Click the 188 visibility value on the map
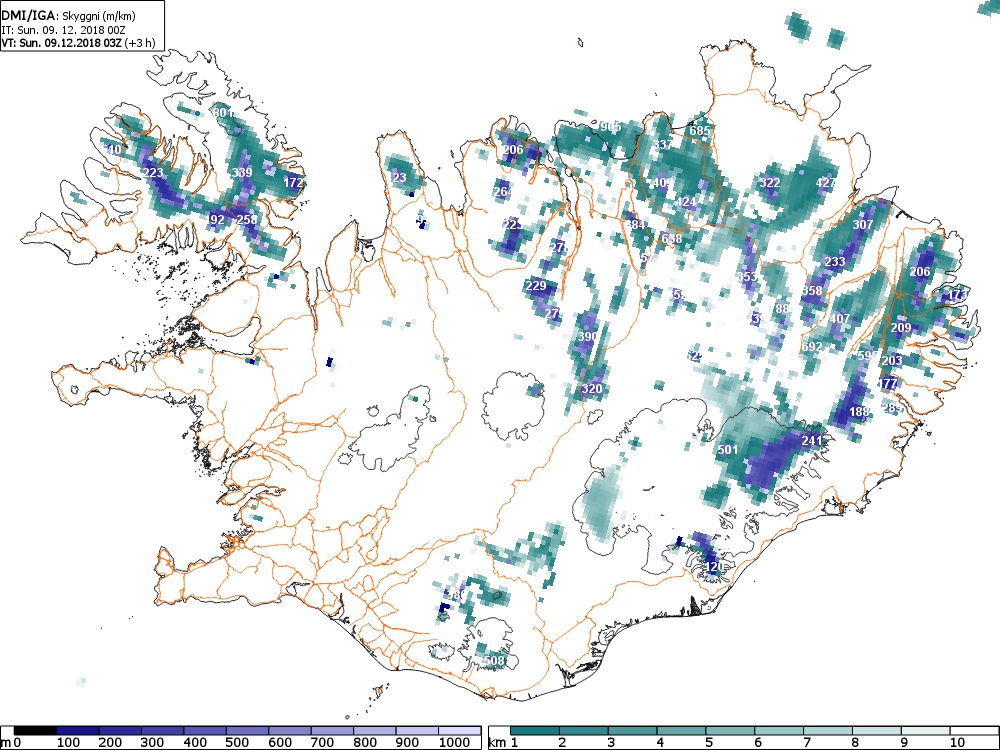The height and width of the screenshot is (750, 1000). pos(859,411)
